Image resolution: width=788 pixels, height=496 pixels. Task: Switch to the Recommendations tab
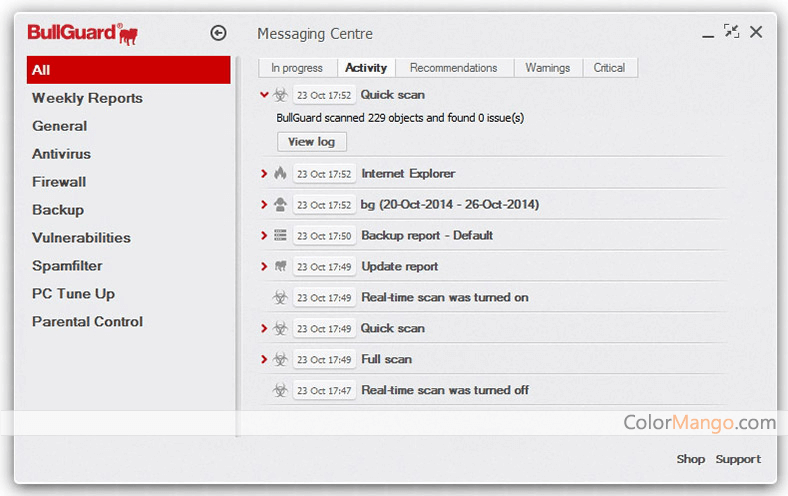tap(453, 68)
